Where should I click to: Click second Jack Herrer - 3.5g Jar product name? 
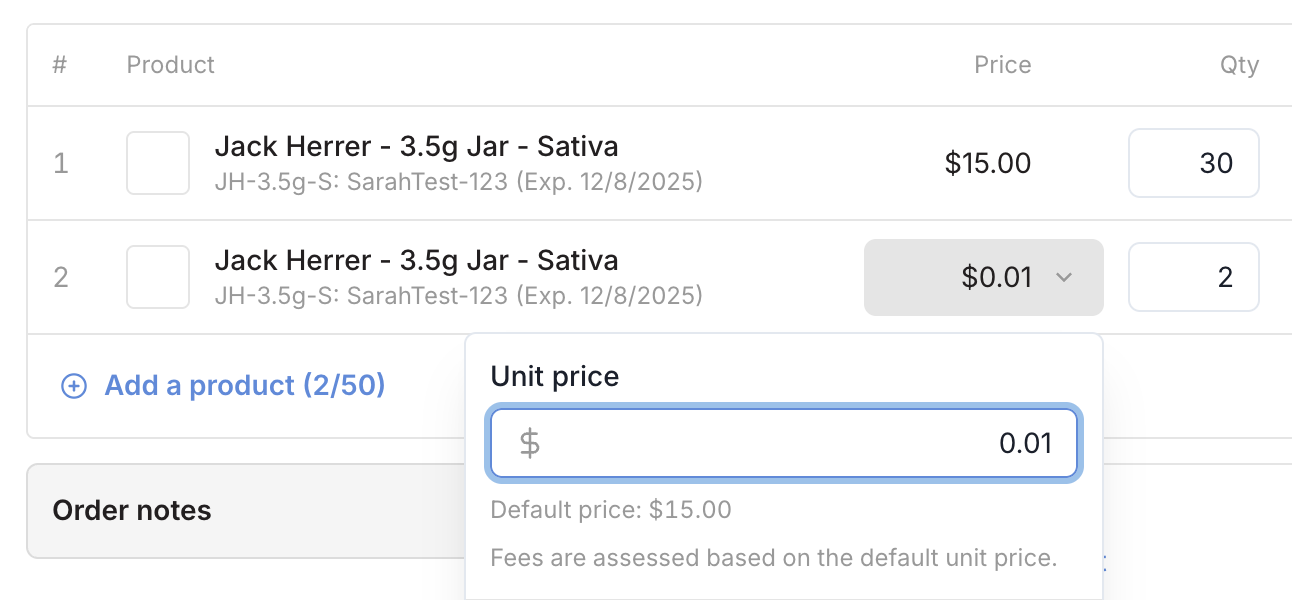coord(416,261)
